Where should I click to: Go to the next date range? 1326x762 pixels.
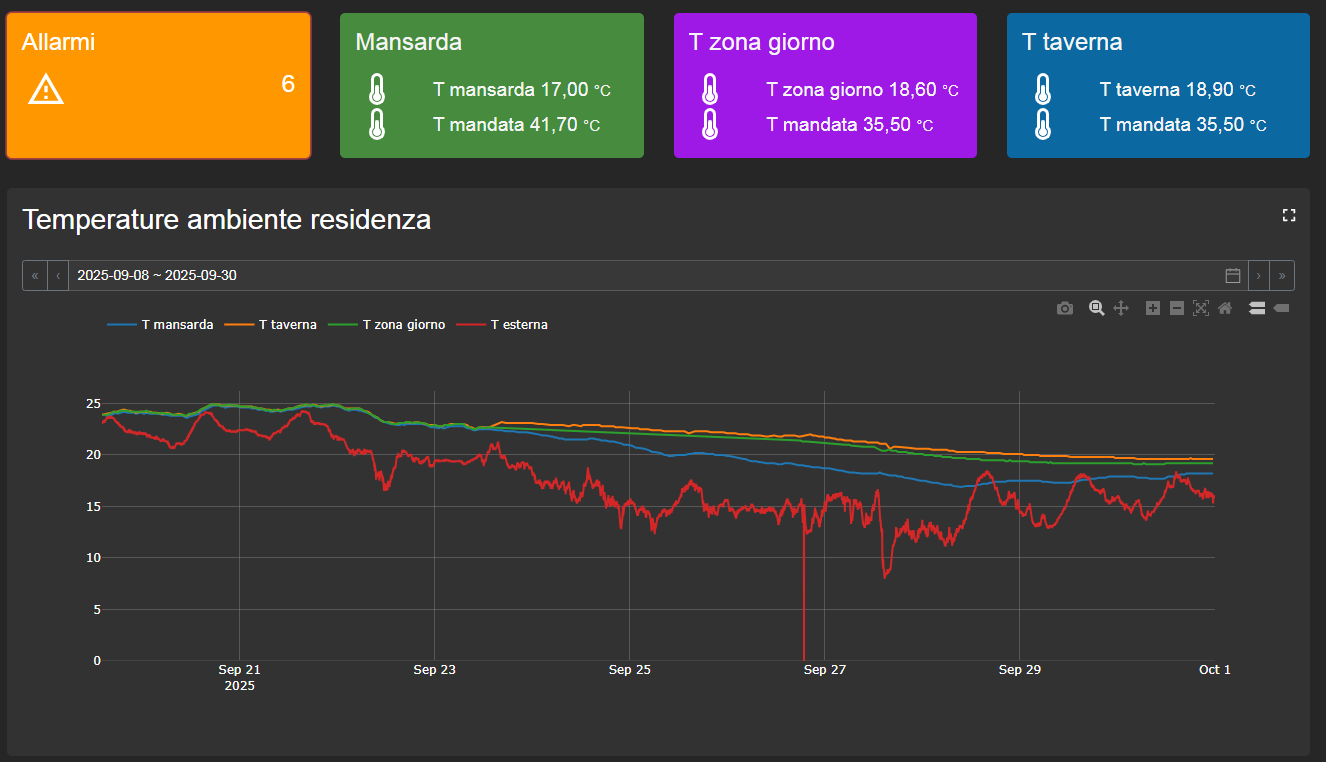pos(1259,275)
